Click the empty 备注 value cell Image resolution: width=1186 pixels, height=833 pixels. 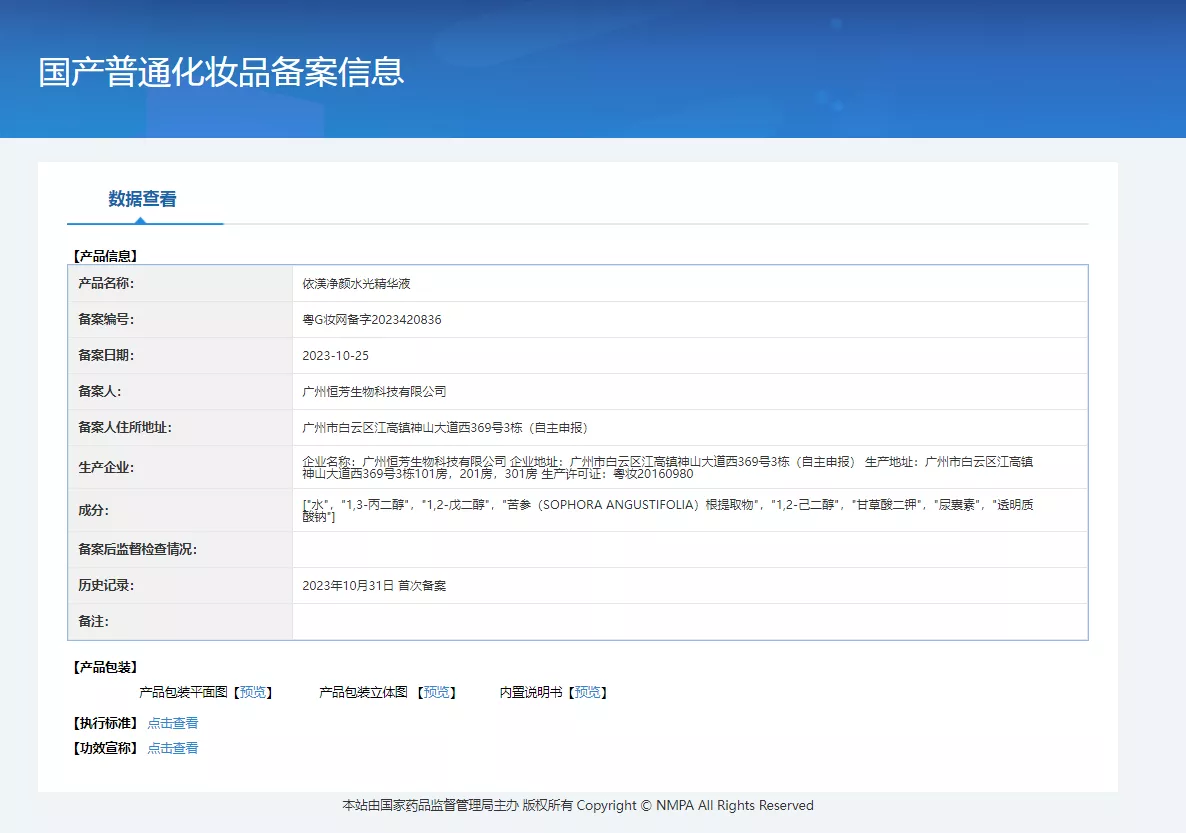pos(689,622)
